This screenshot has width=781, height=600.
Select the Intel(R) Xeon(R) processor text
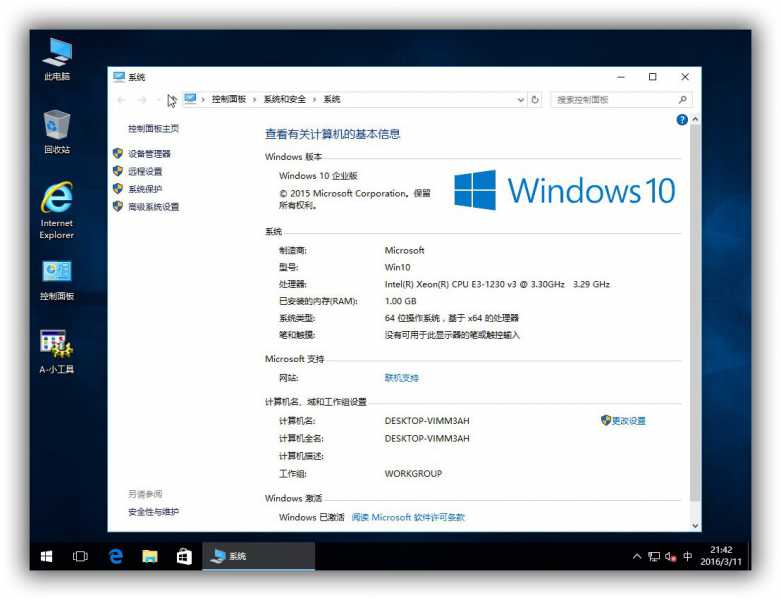click(497, 284)
